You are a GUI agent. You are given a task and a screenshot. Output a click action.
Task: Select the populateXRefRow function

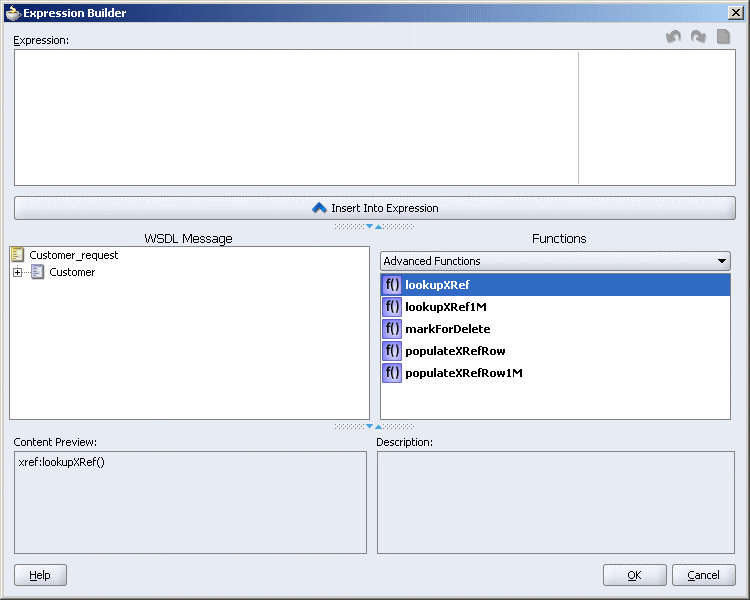[x=555, y=351]
